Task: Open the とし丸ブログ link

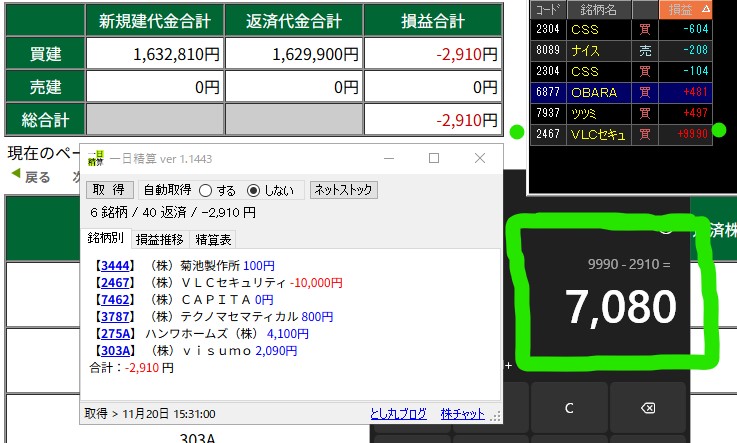Action: (396, 413)
